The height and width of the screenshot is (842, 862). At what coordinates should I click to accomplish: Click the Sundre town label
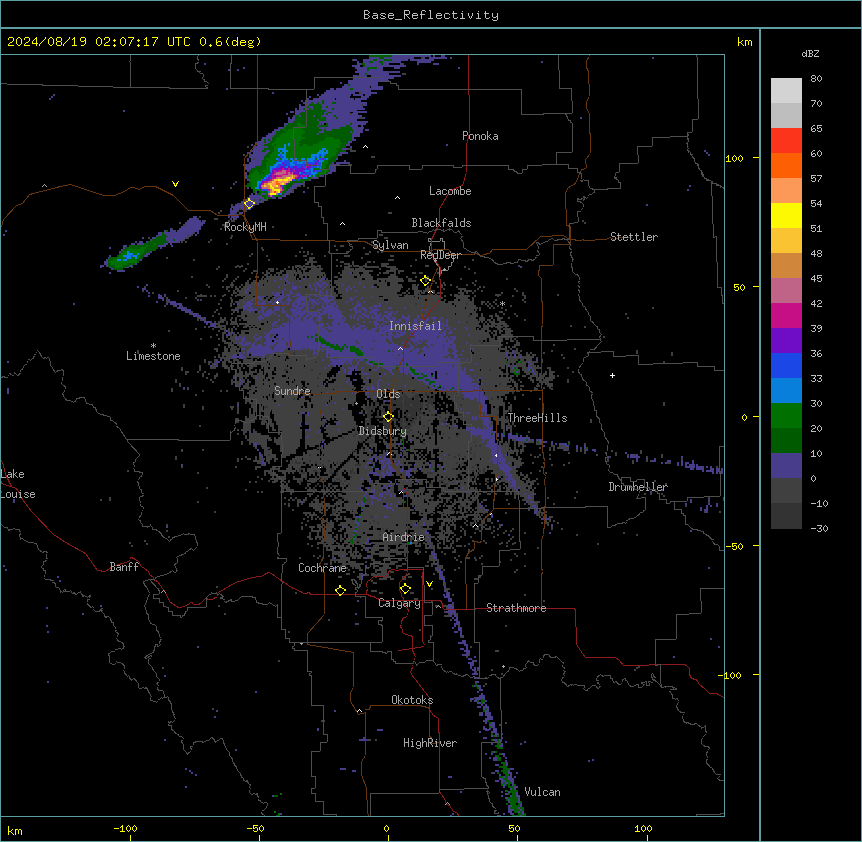[x=292, y=391]
